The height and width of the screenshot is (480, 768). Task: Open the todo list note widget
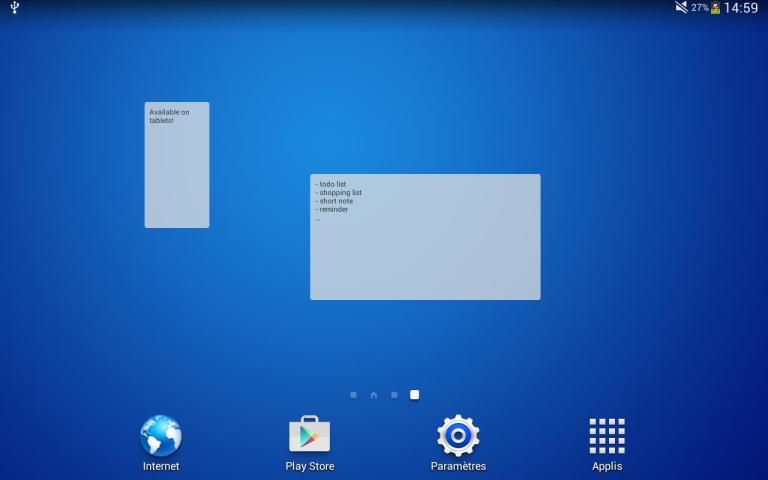click(425, 237)
